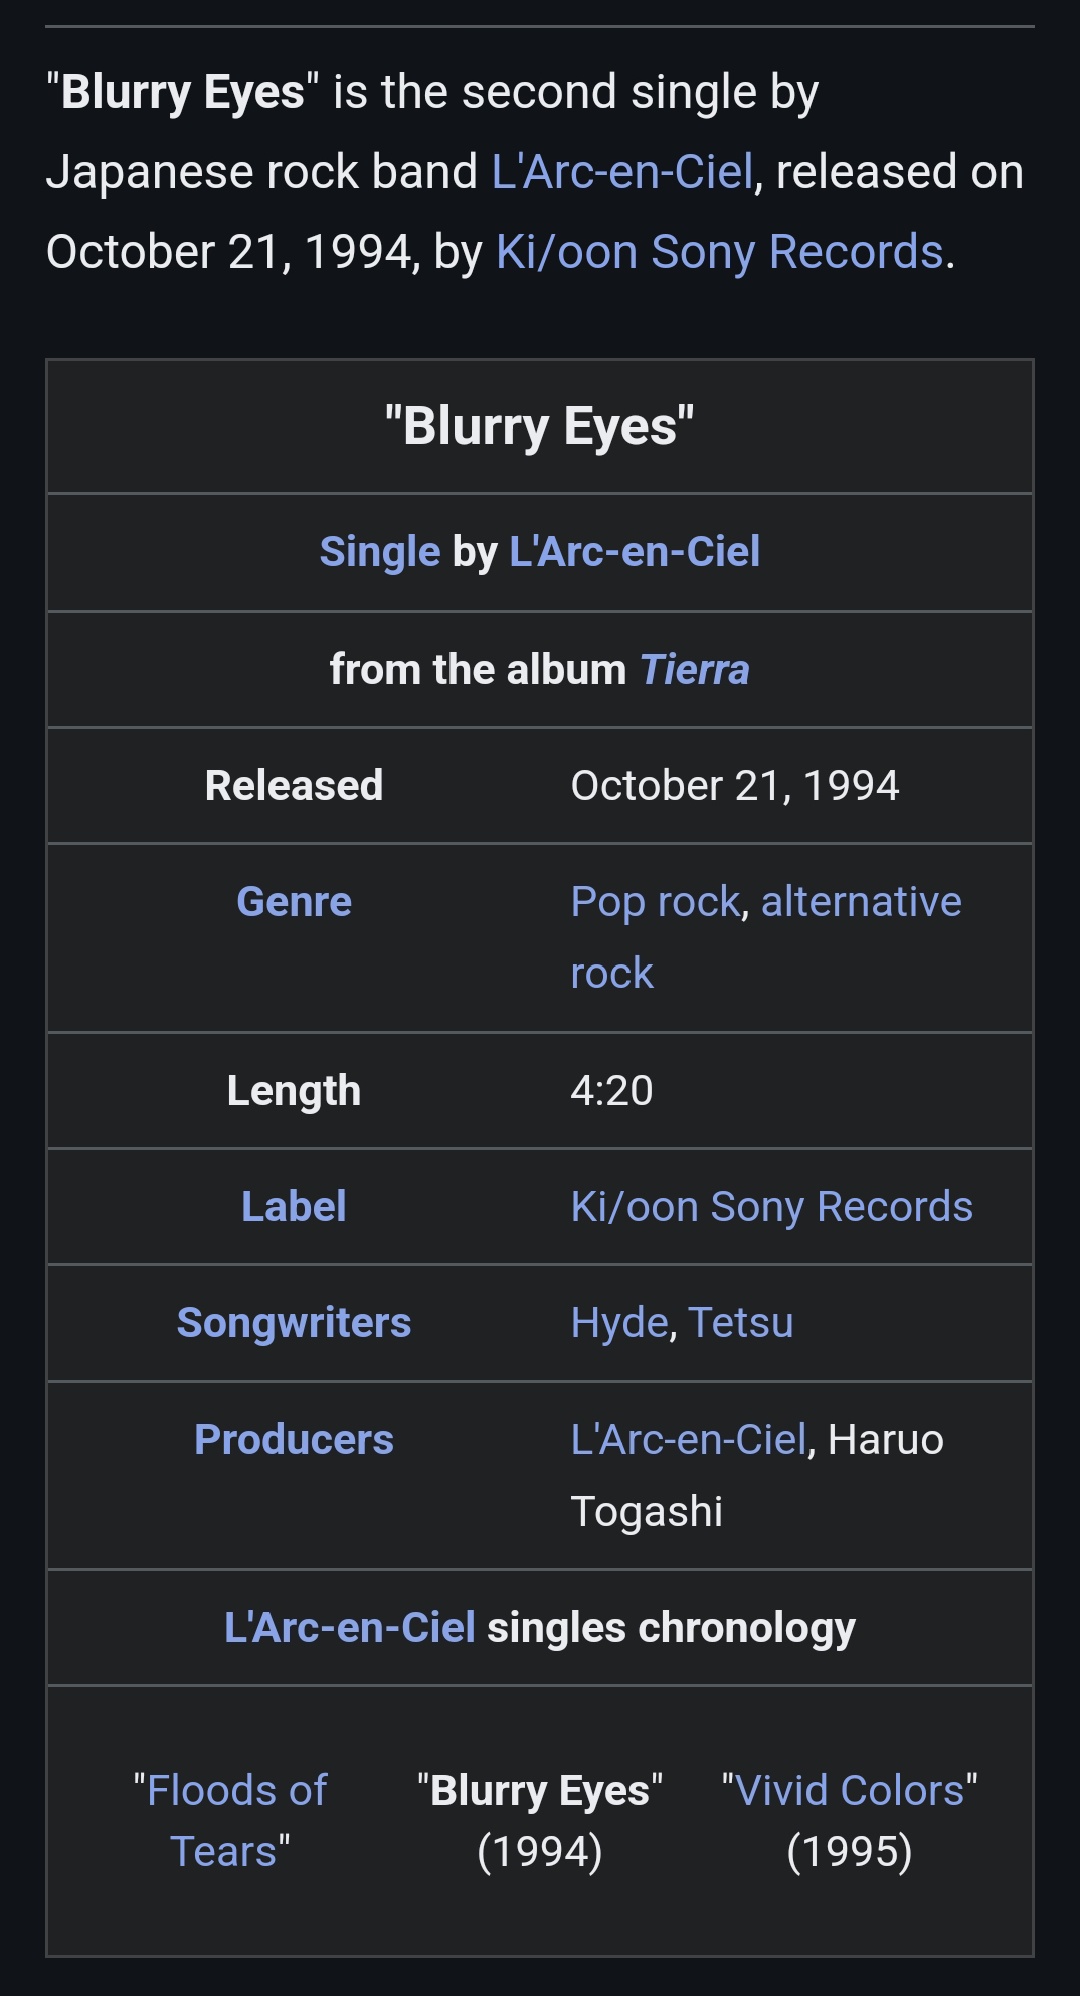Go to next single "Vivid Colors"
Screen dimensions: 1080x1996
tap(849, 1791)
